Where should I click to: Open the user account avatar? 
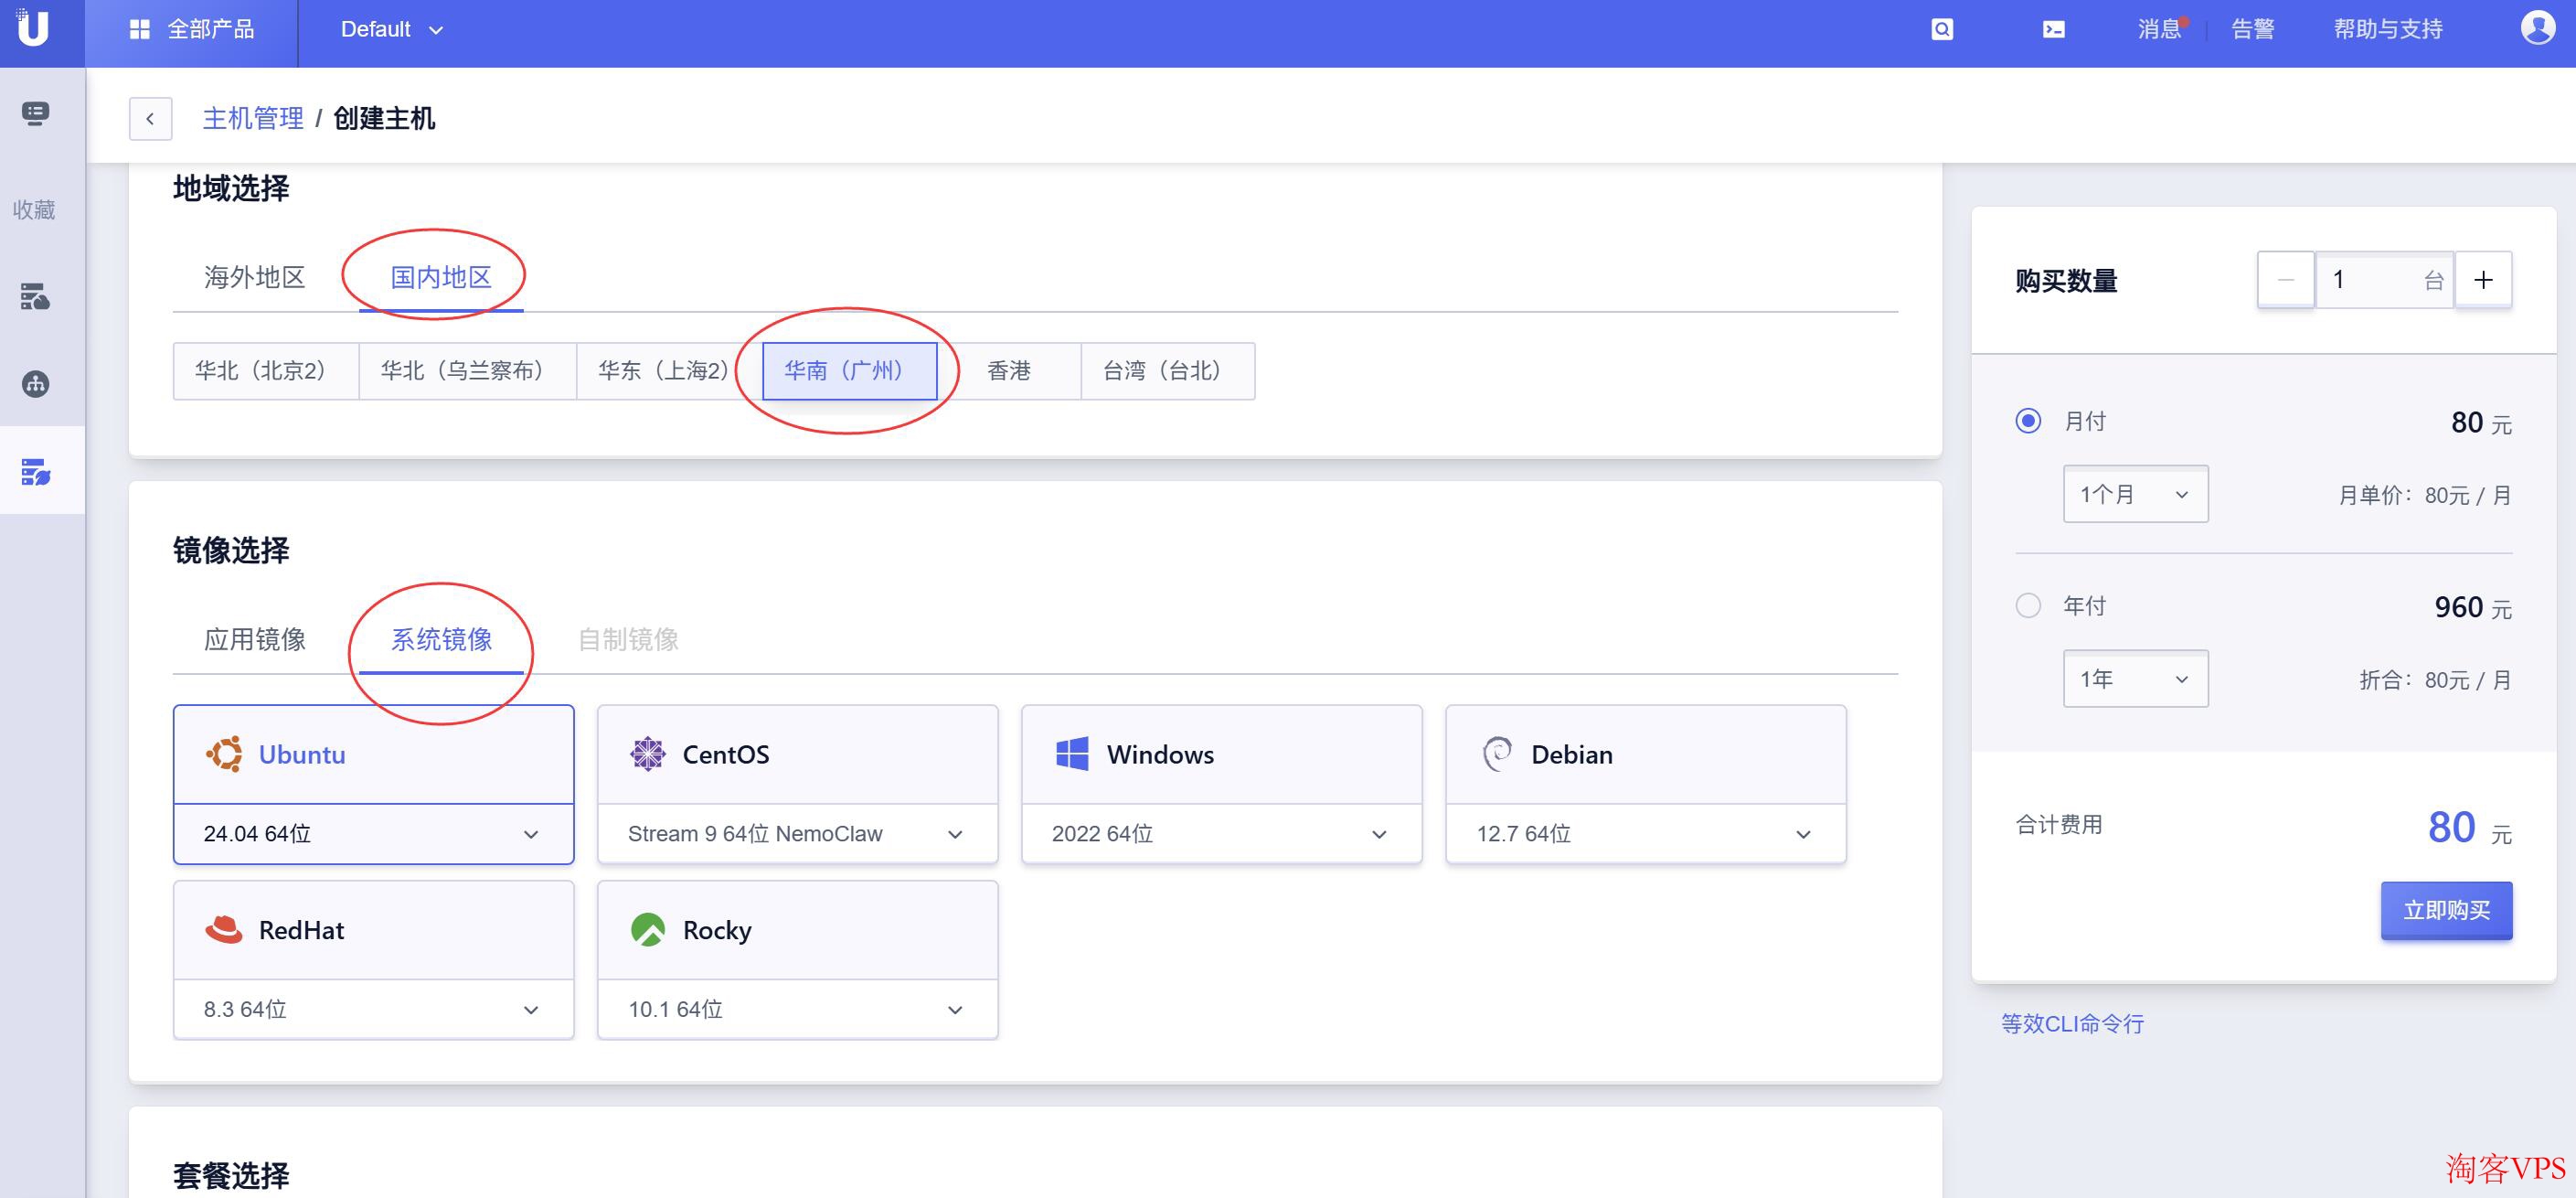point(2537,28)
